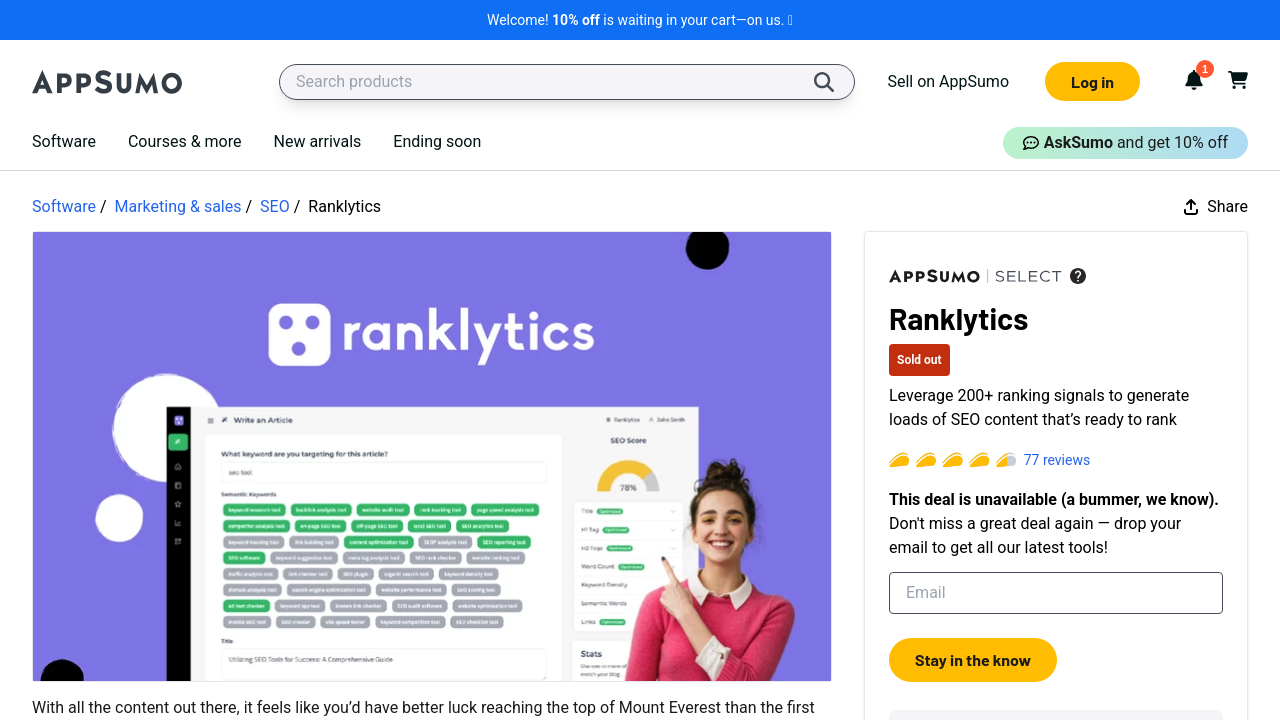The width and height of the screenshot is (1280, 720).
Task: Open the 77 reviews link
Action: [1056, 460]
